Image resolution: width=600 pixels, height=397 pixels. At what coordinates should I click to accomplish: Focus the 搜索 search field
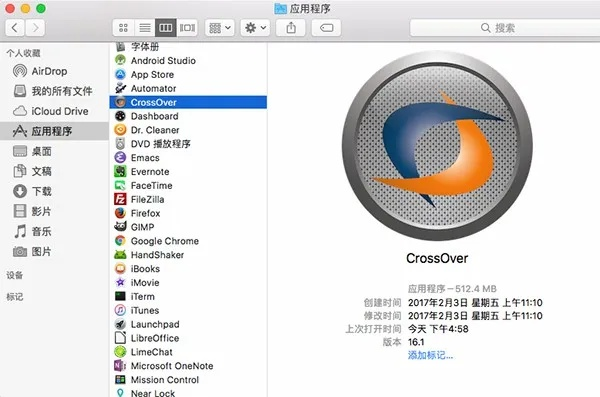click(x=505, y=28)
